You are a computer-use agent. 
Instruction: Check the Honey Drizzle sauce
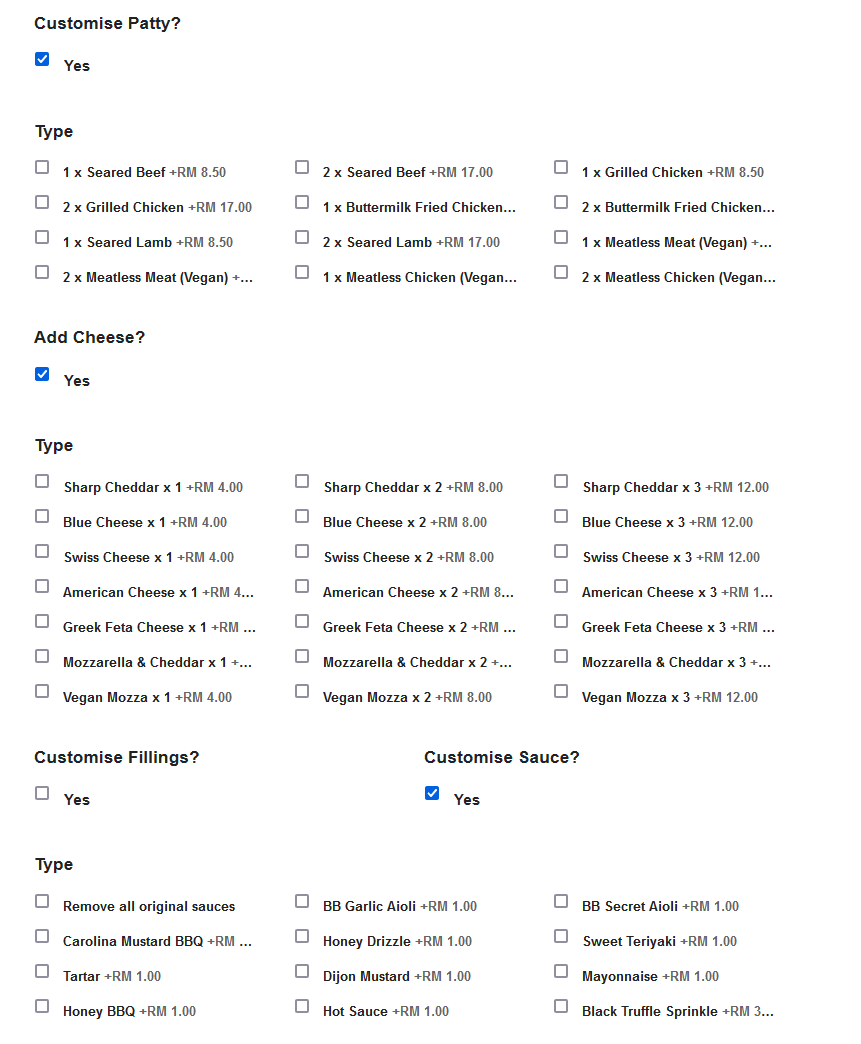click(302, 935)
